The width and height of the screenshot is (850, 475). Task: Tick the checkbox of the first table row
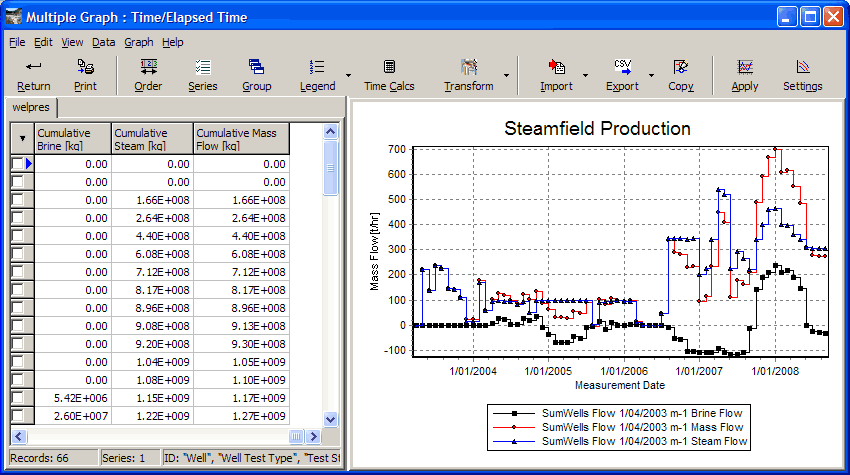17,164
